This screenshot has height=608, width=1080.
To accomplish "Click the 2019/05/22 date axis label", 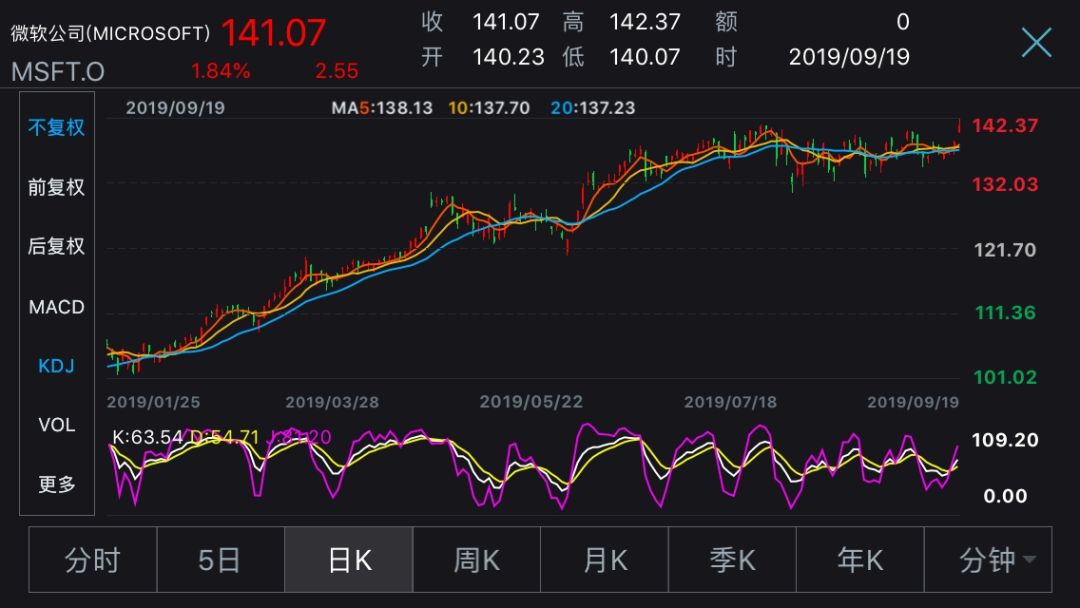I will [531, 402].
